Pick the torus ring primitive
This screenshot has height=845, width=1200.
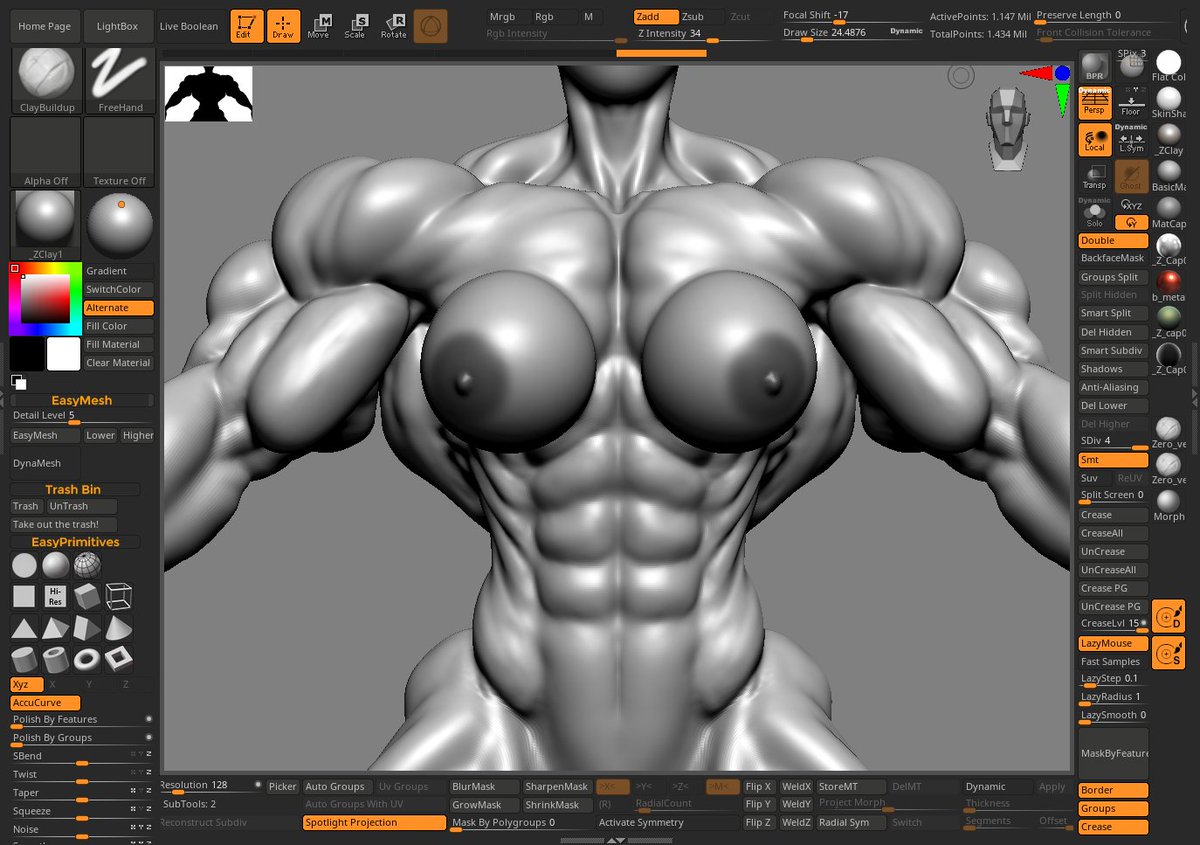(87, 659)
